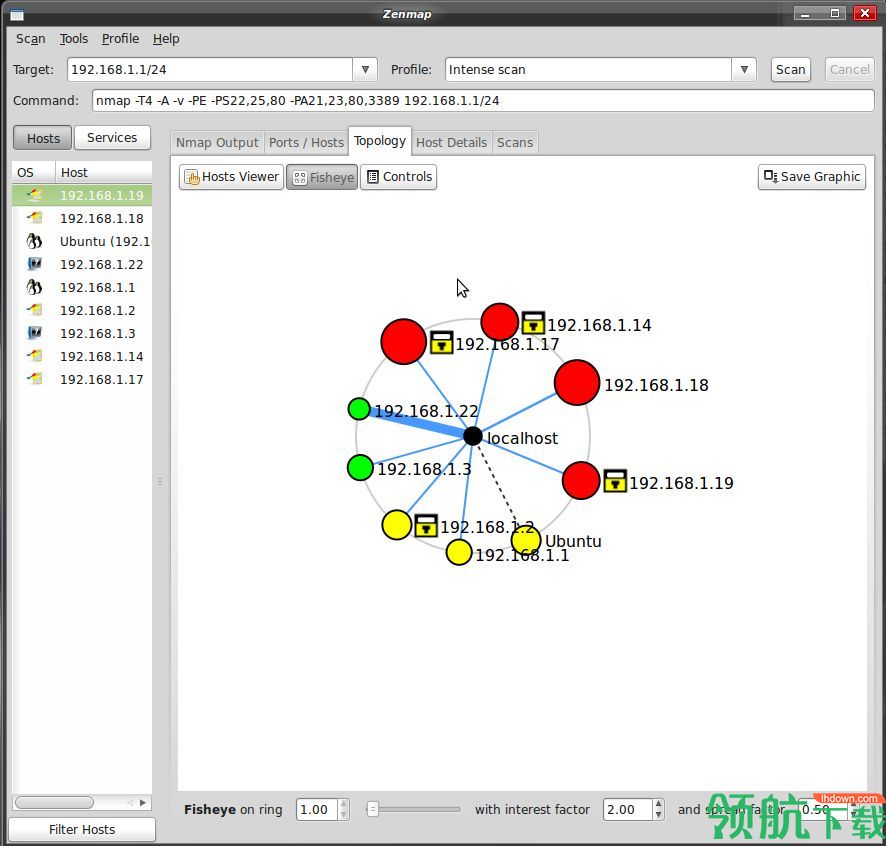The height and width of the screenshot is (846, 886).
Task: Decrease the interest factor stepper
Action: [x=658, y=814]
